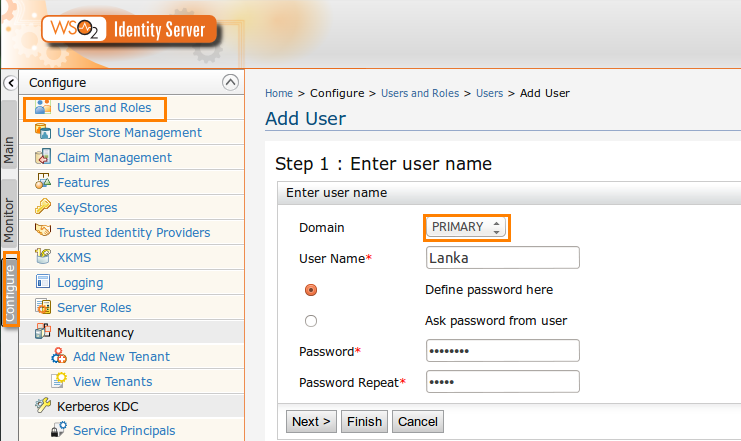Select the KeyStores key icon
The image size is (741, 441).
tap(43, 207)
